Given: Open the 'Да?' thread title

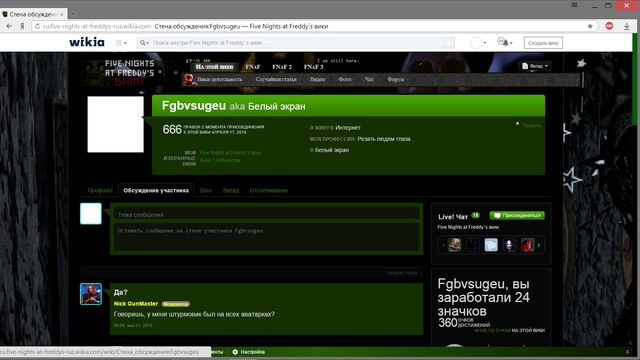Looking at the screenshot, I should (x=120, y=292).
